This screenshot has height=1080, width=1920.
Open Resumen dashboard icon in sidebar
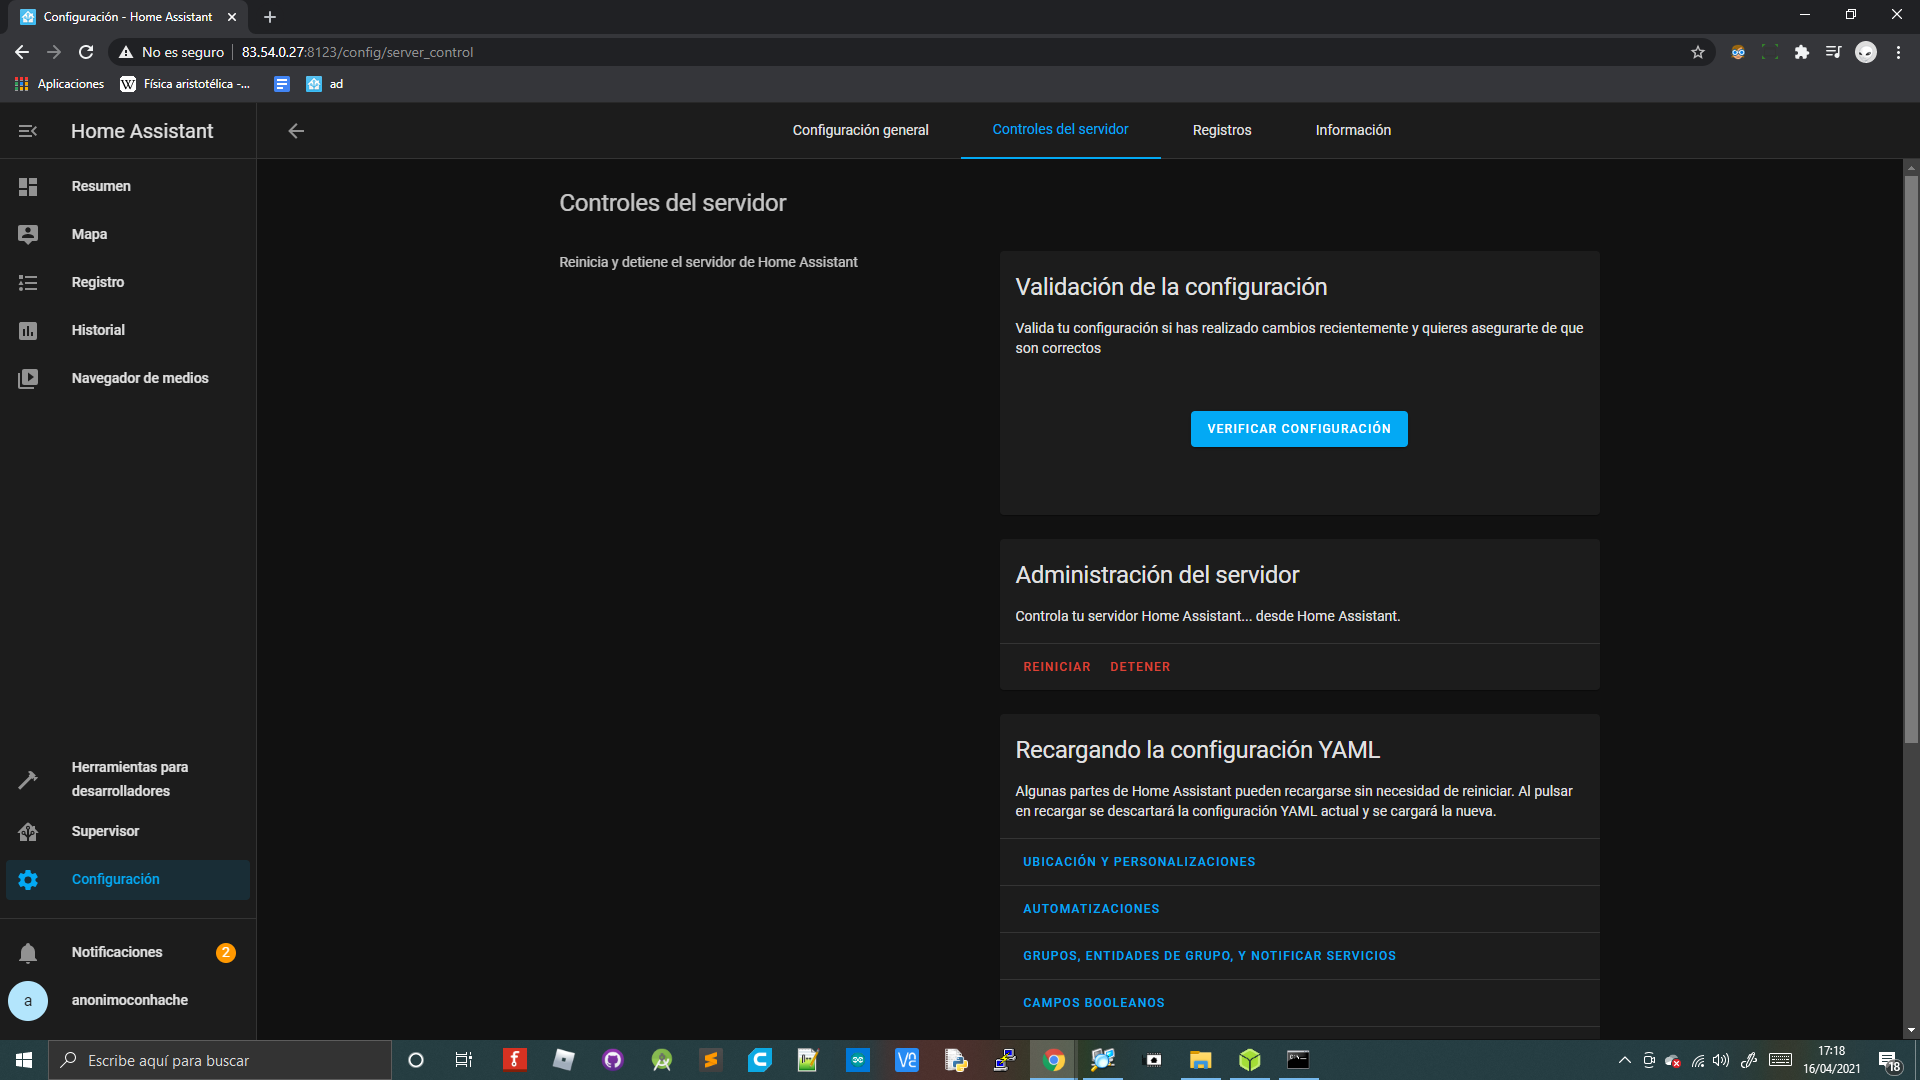[x=28, y=187]
